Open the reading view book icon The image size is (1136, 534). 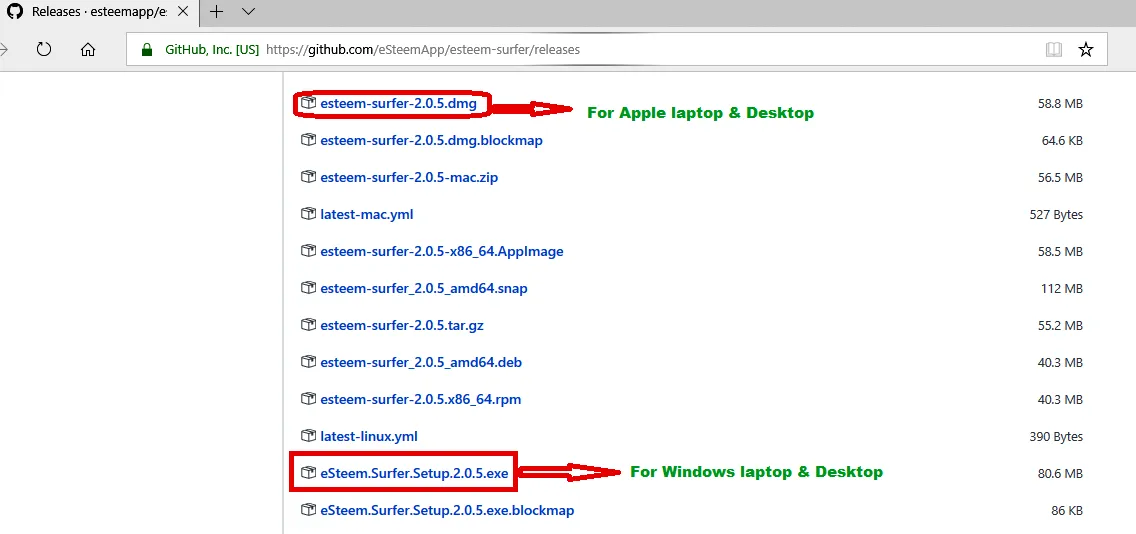(1053, 49)
